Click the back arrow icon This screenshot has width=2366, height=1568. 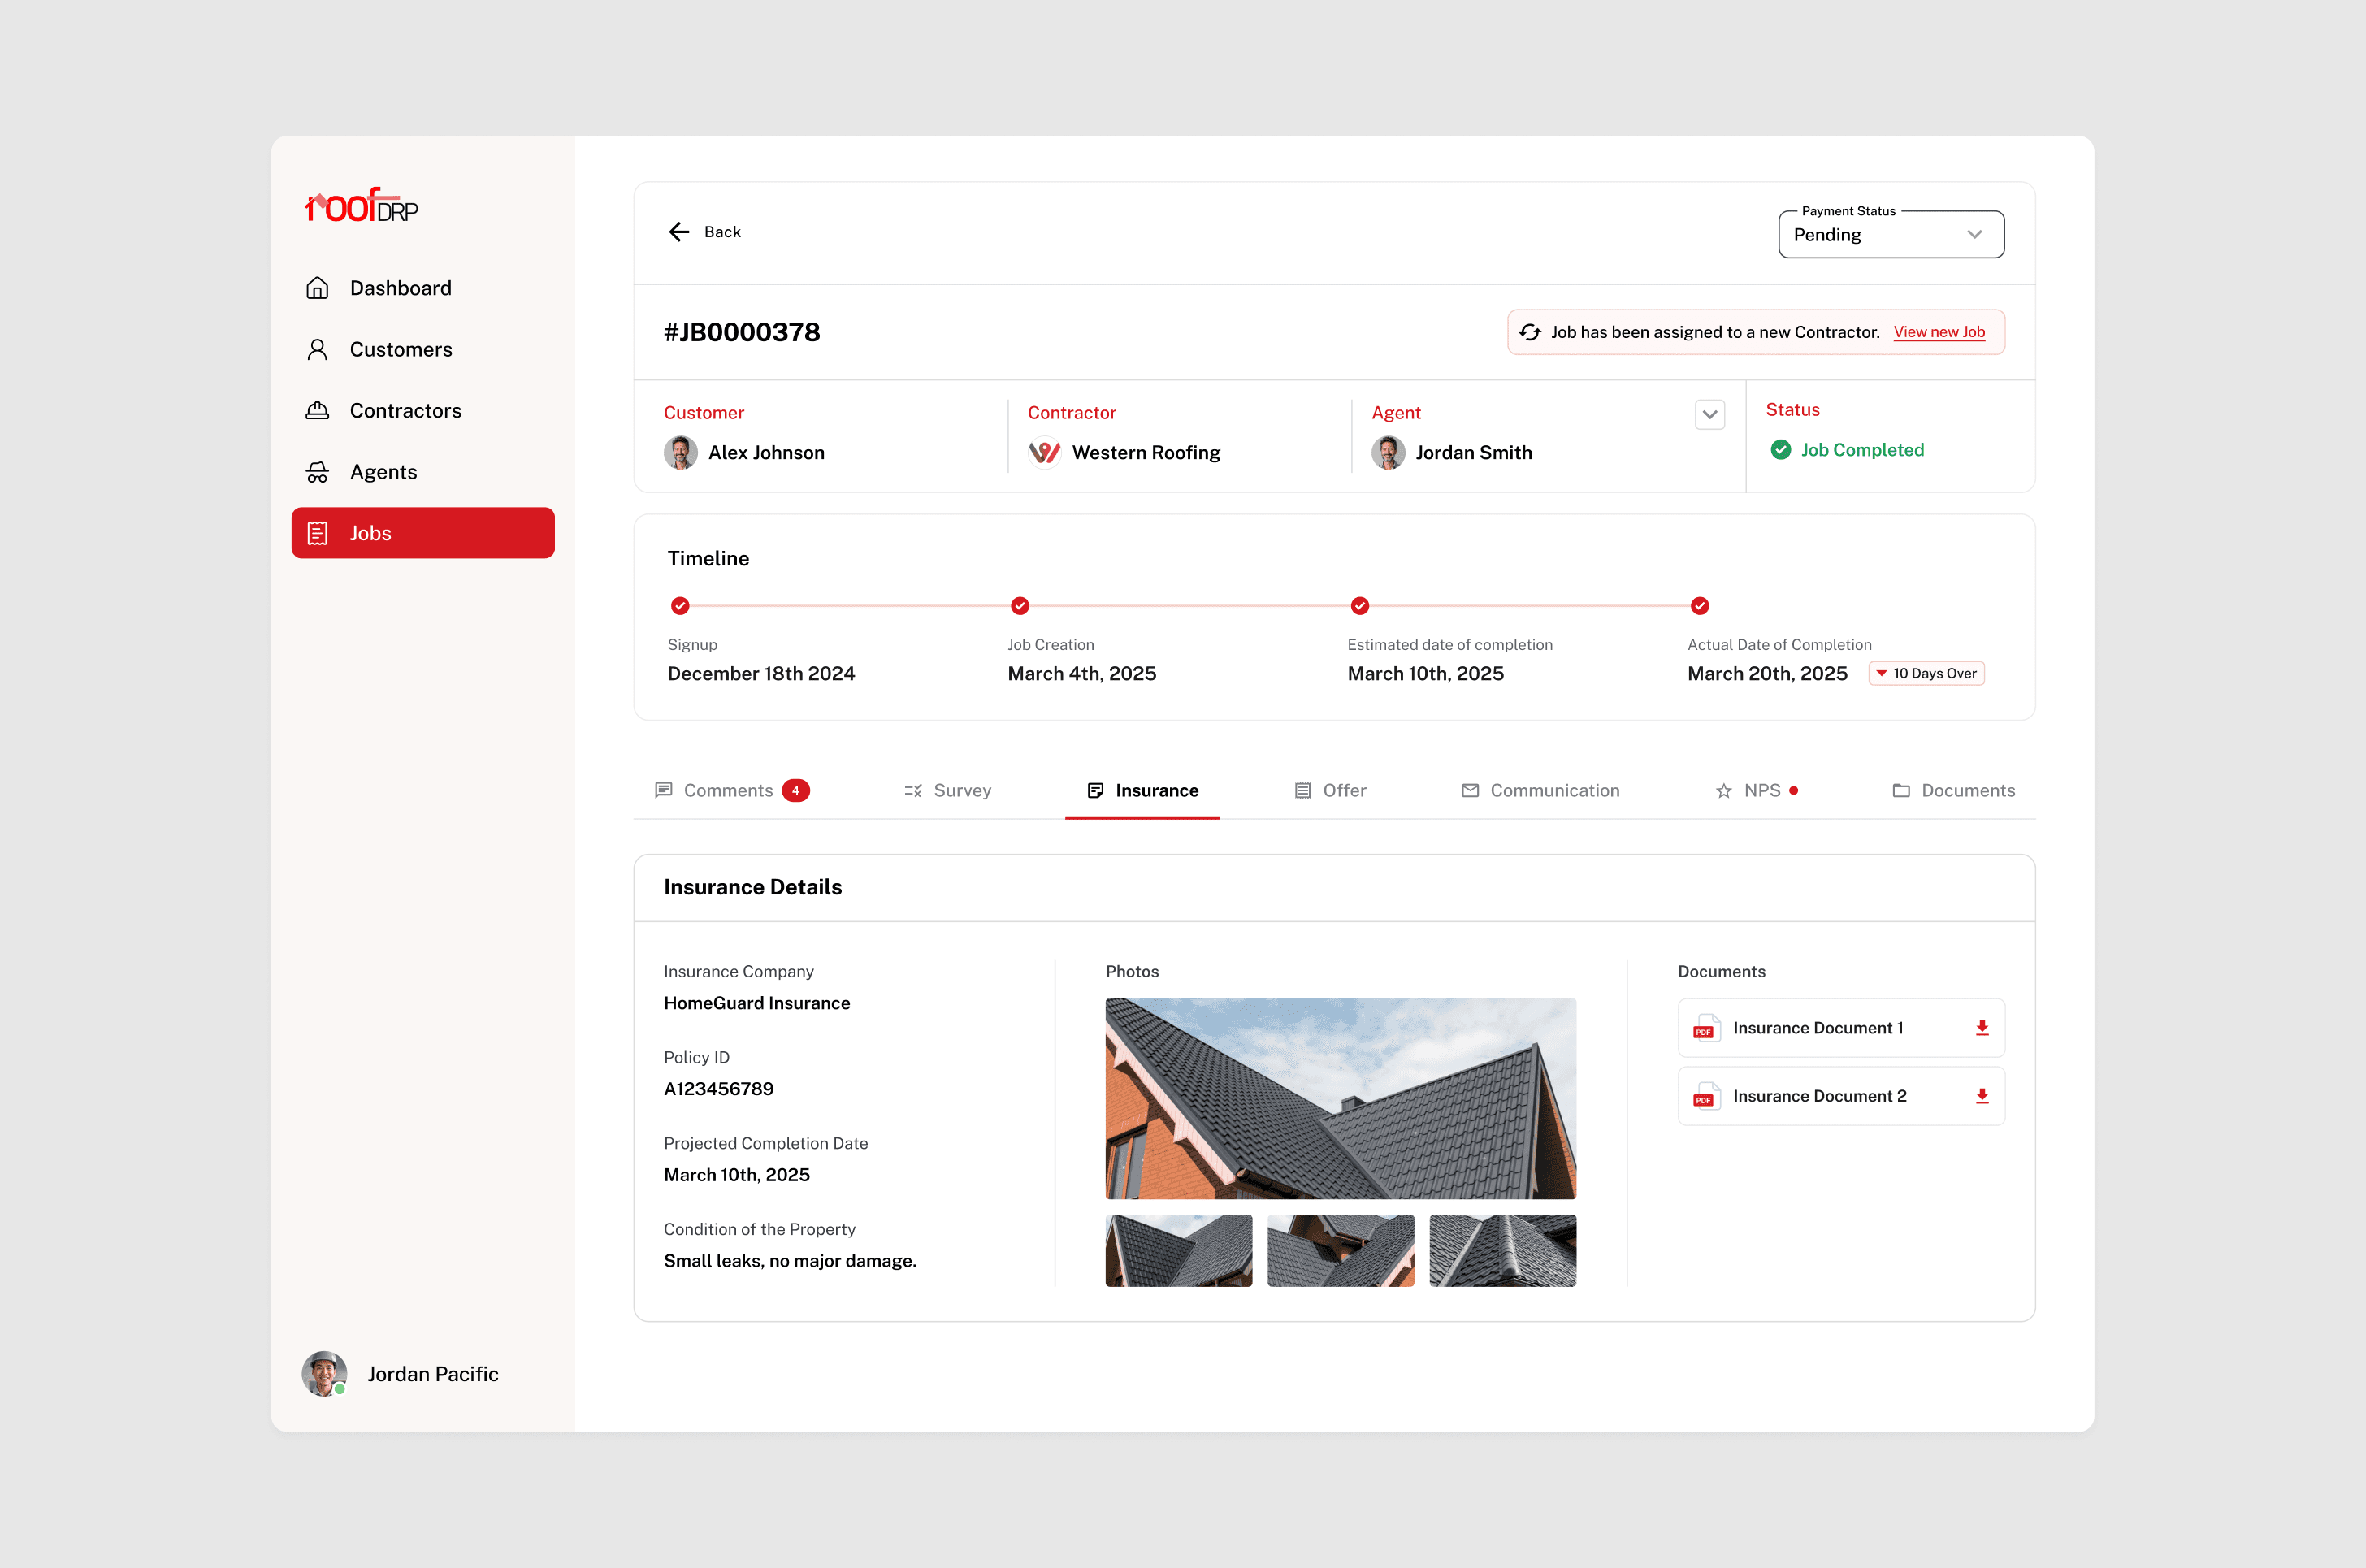coord(679,232)
